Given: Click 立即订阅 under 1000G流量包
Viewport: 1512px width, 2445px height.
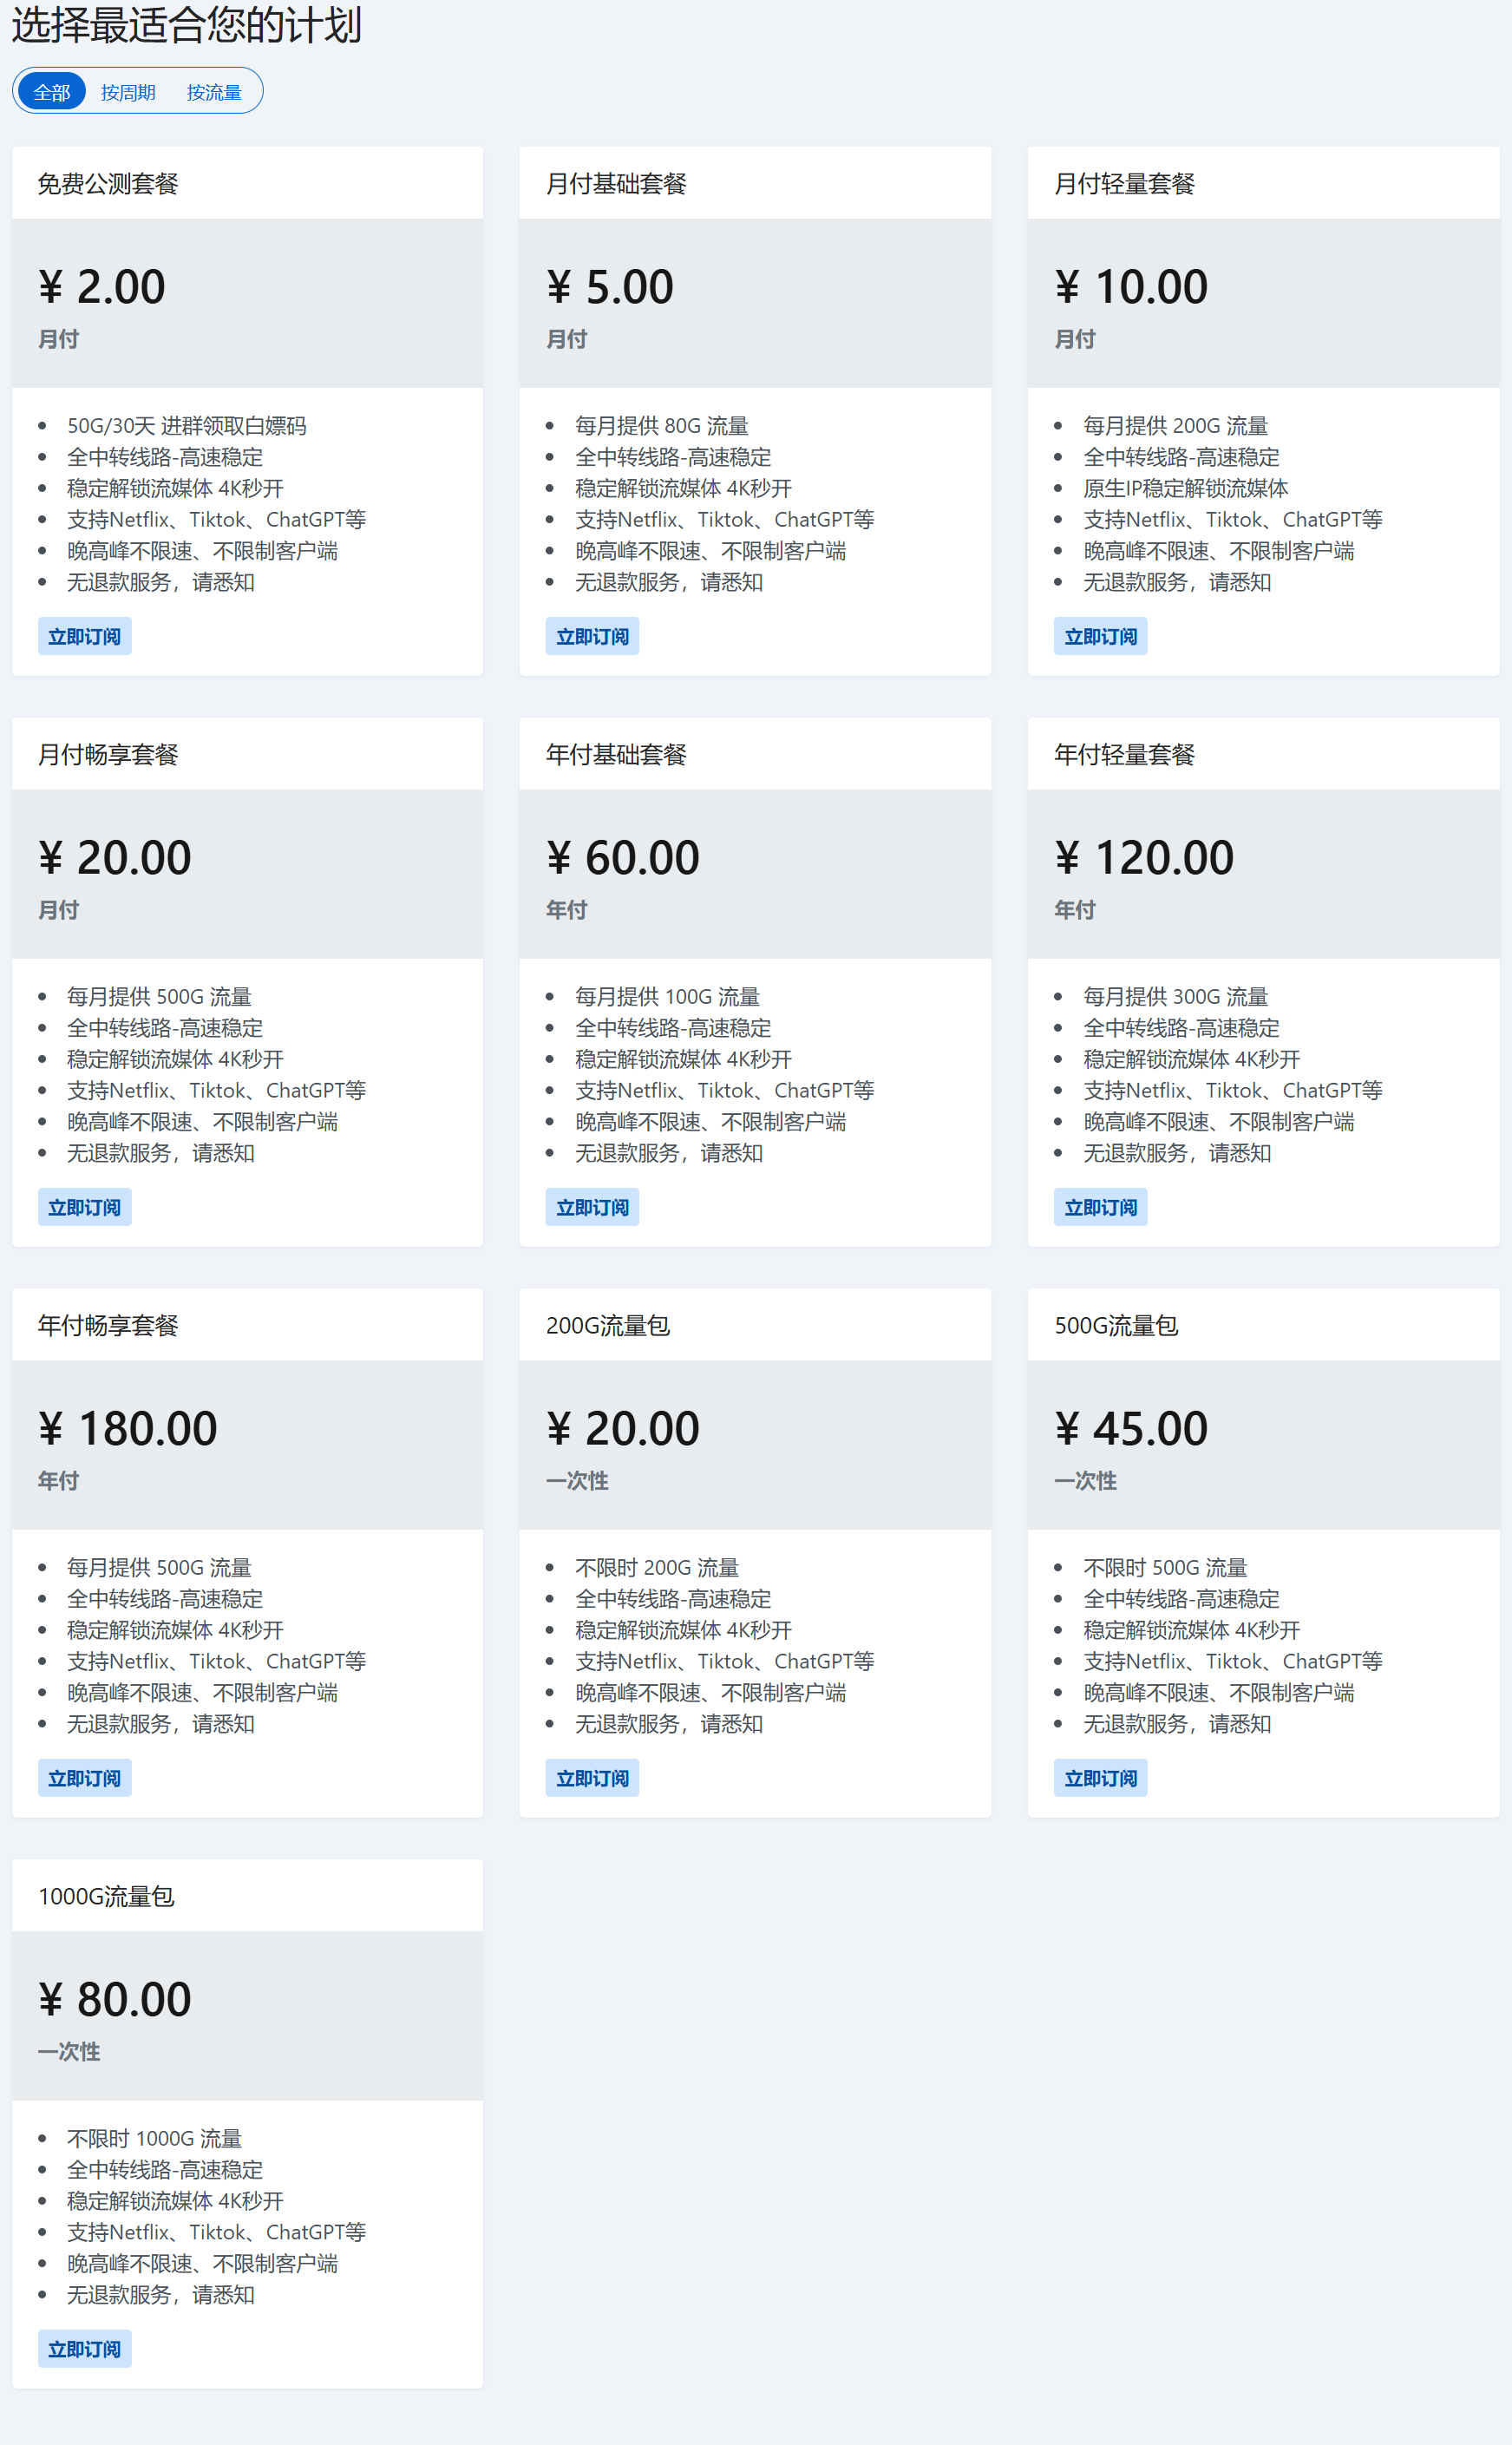Looking at the screenshot, I should tap(85, 2349).
